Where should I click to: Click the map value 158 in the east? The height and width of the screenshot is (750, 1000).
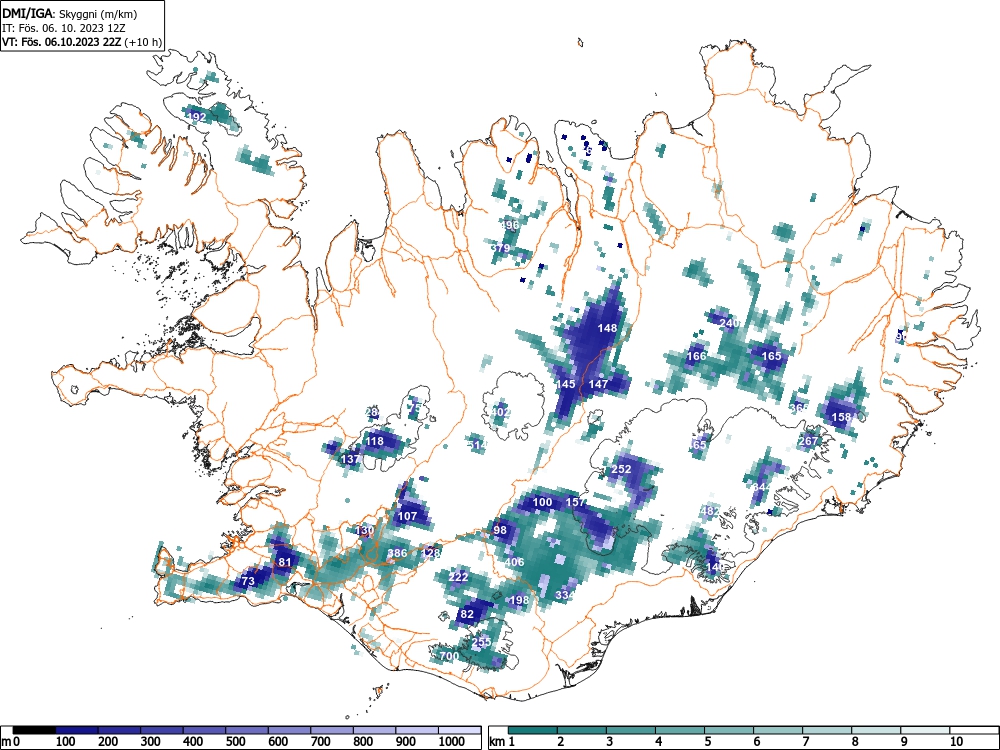click(x=841, y=417)
